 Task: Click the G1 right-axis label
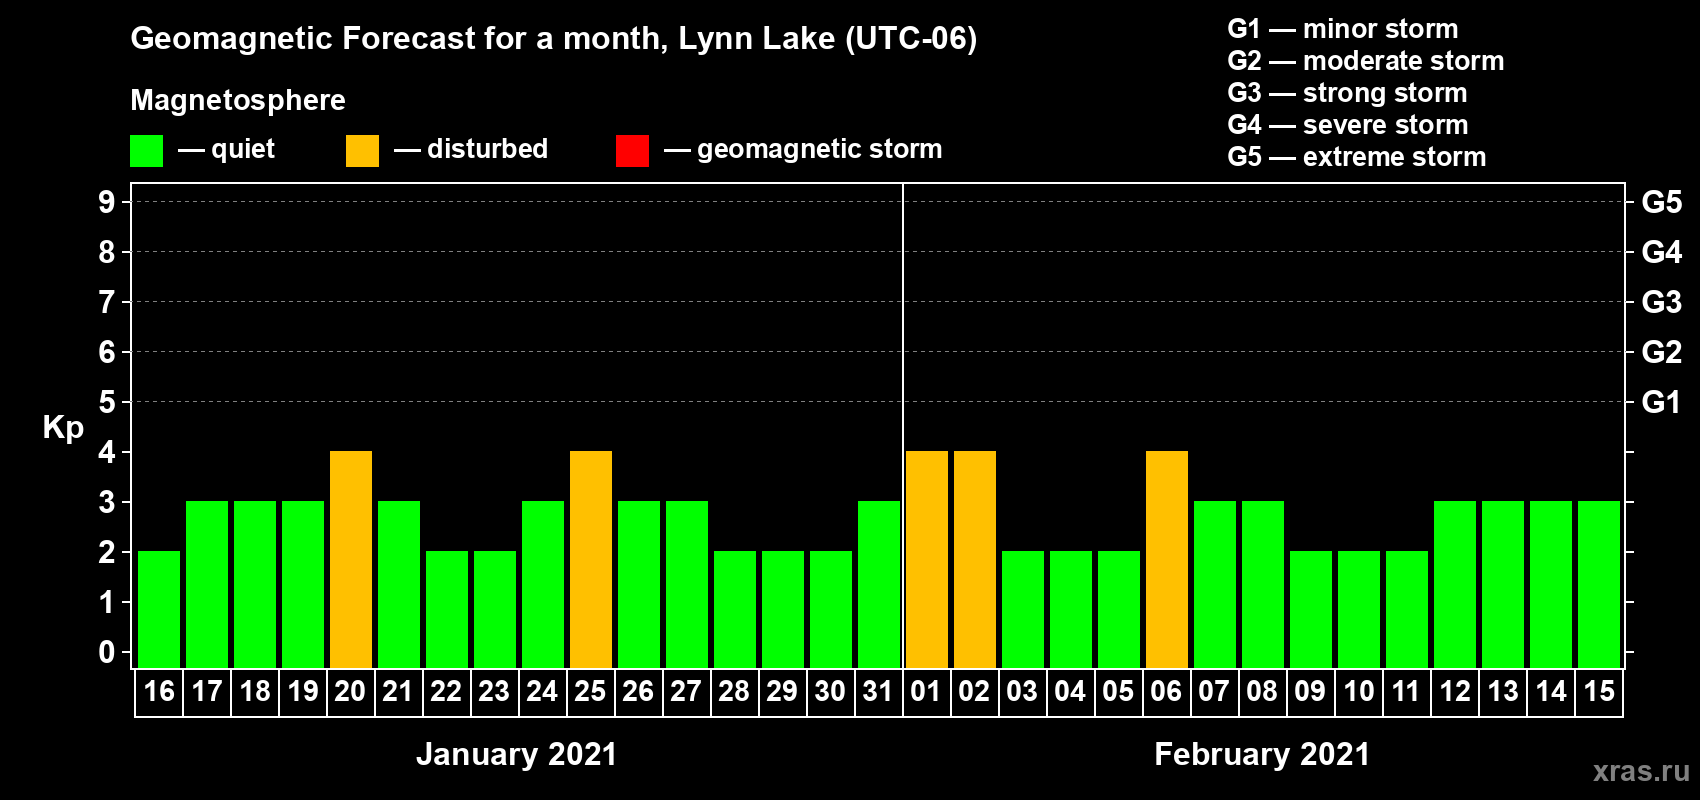point(1662,402)
